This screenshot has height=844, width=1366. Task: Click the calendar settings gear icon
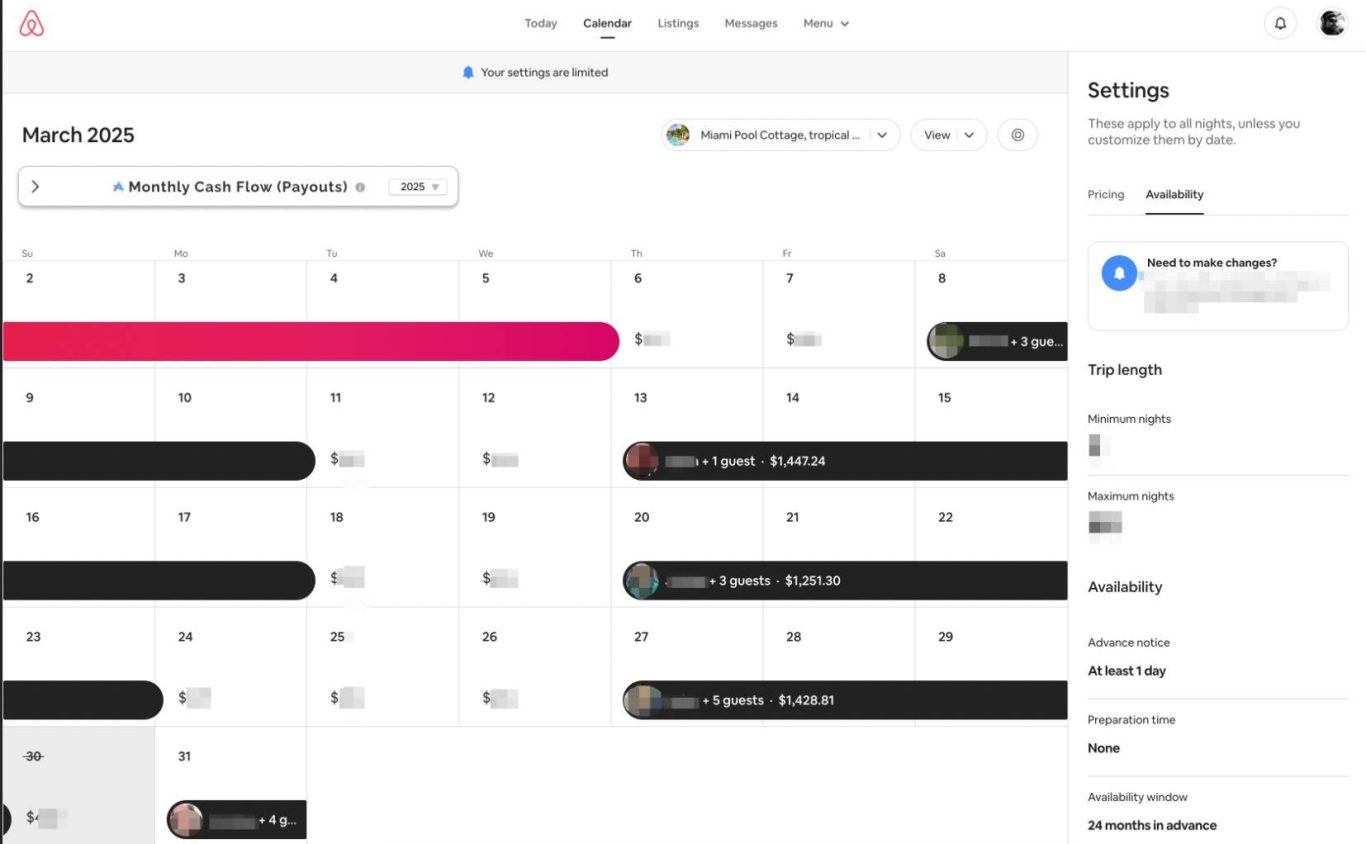coord(1018,135)
